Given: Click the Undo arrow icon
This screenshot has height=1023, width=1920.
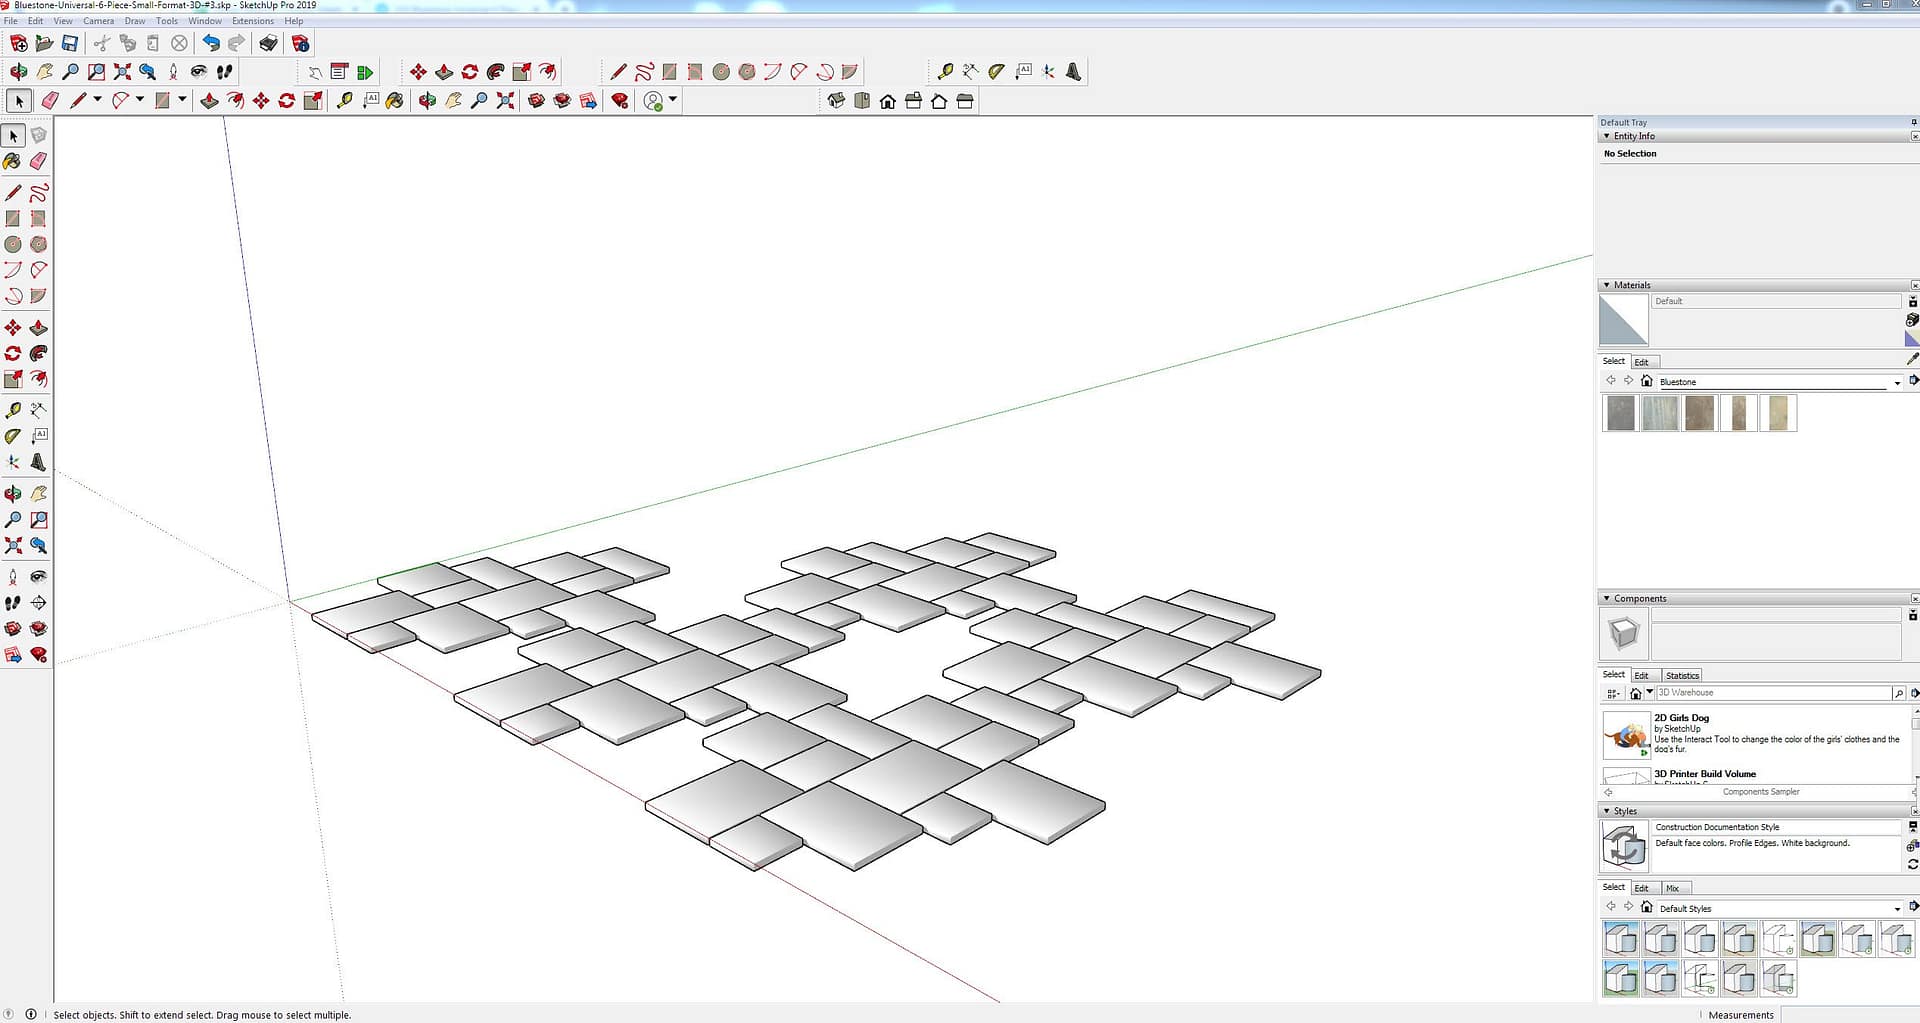Looking at the screenshot, I should pyautogui.click(x=210, y=43).
